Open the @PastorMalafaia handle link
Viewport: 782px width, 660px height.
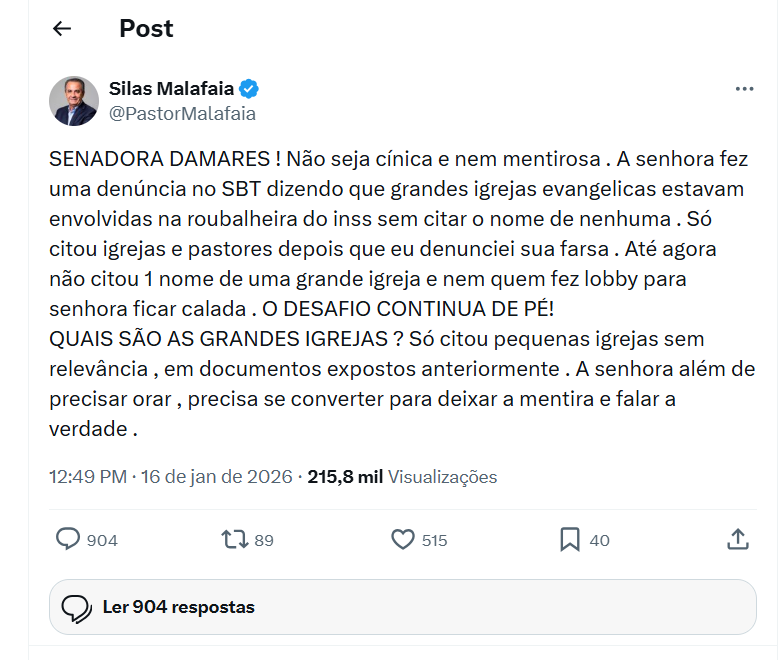click(182, 113)
